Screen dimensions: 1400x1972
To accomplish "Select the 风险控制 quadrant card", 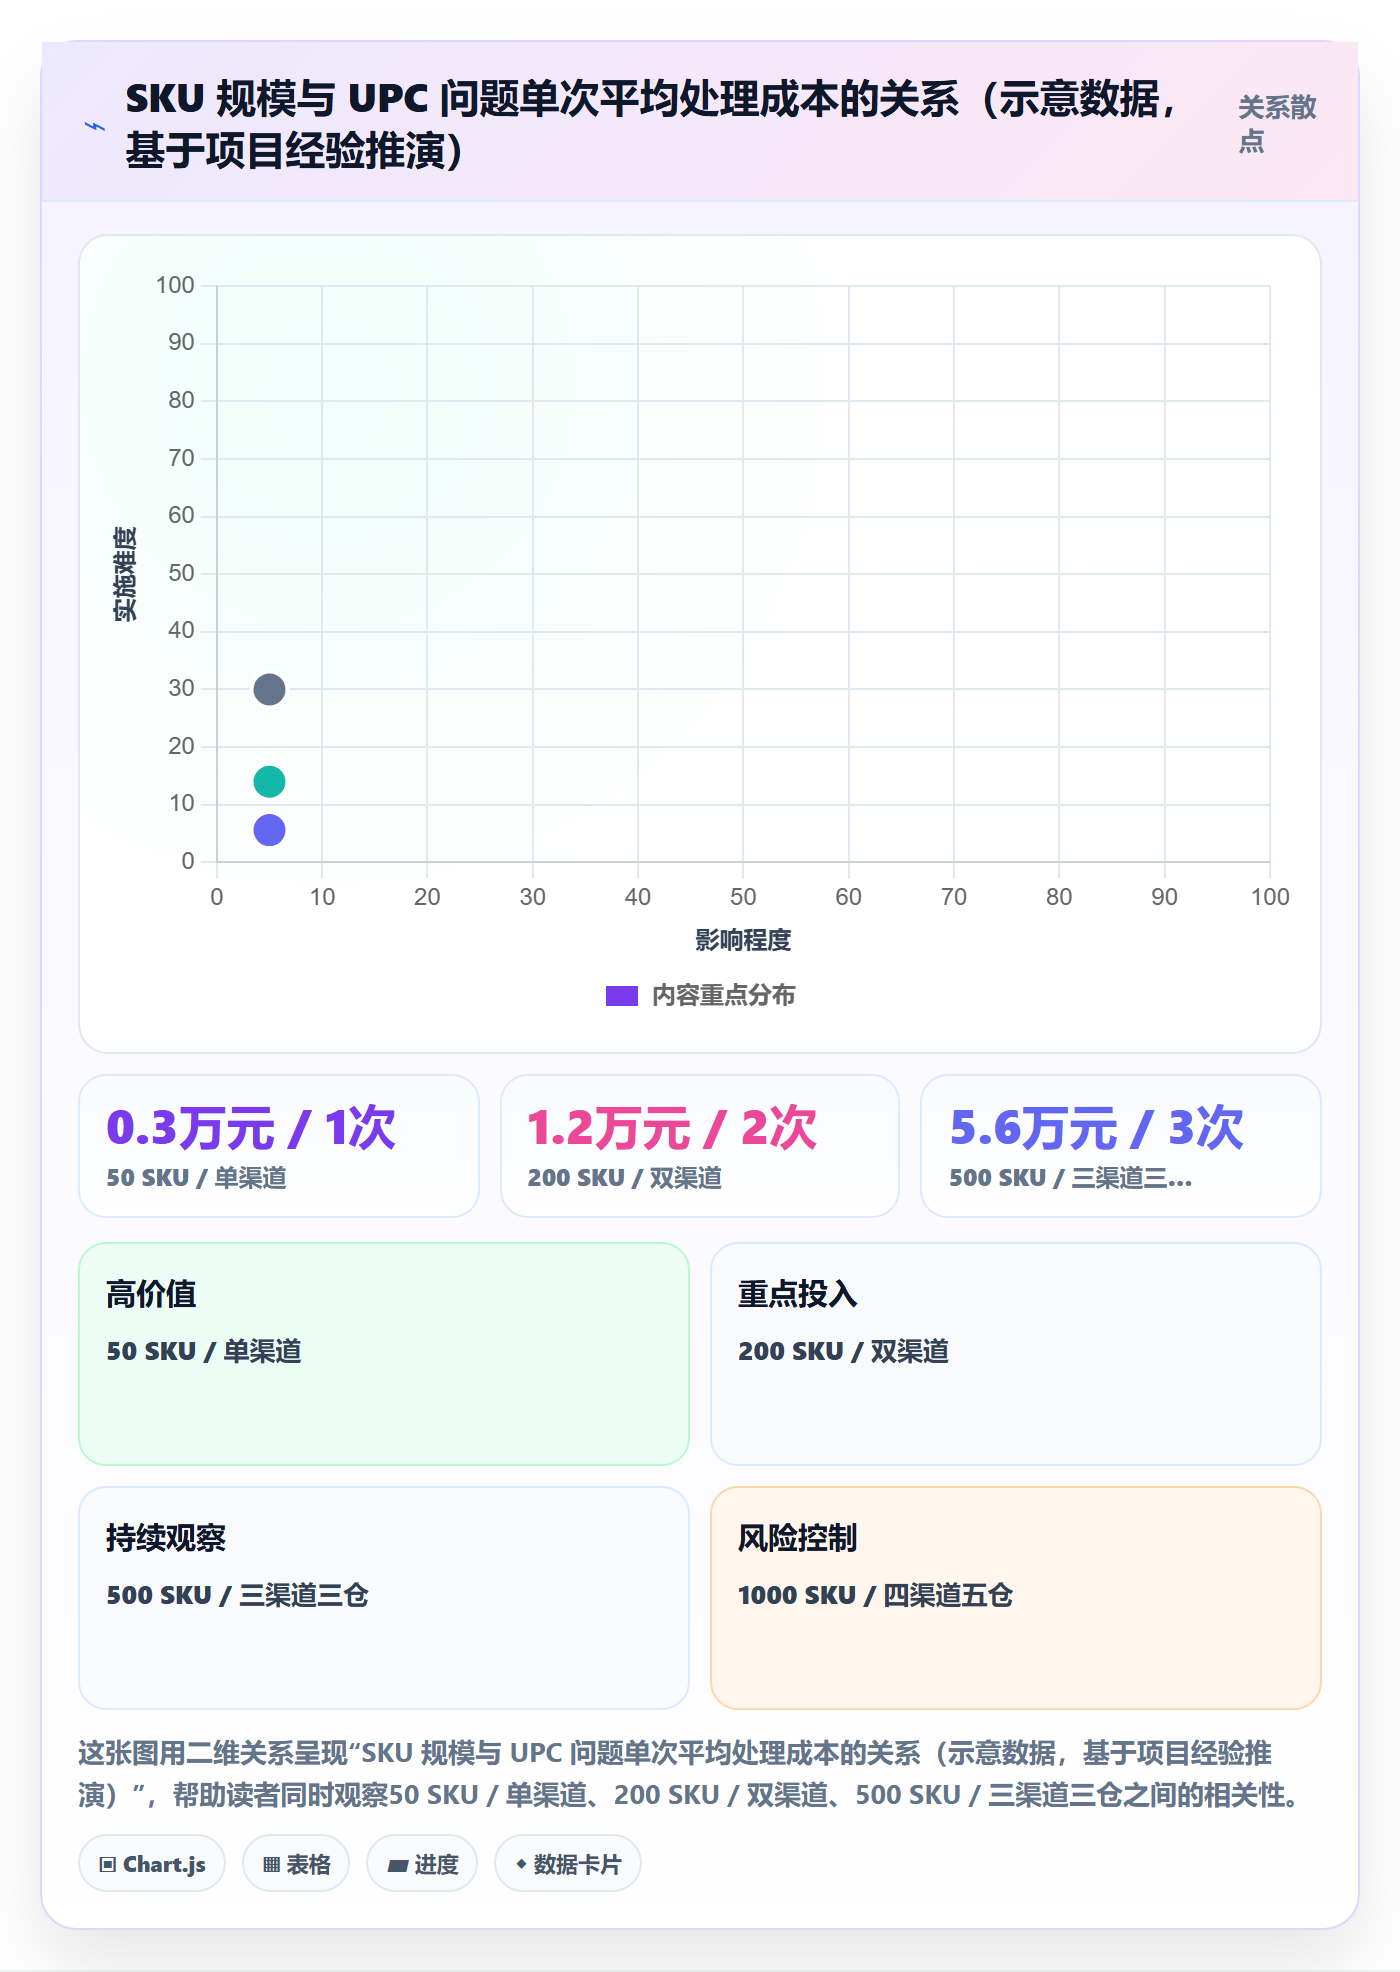I will [1016, 1598].
